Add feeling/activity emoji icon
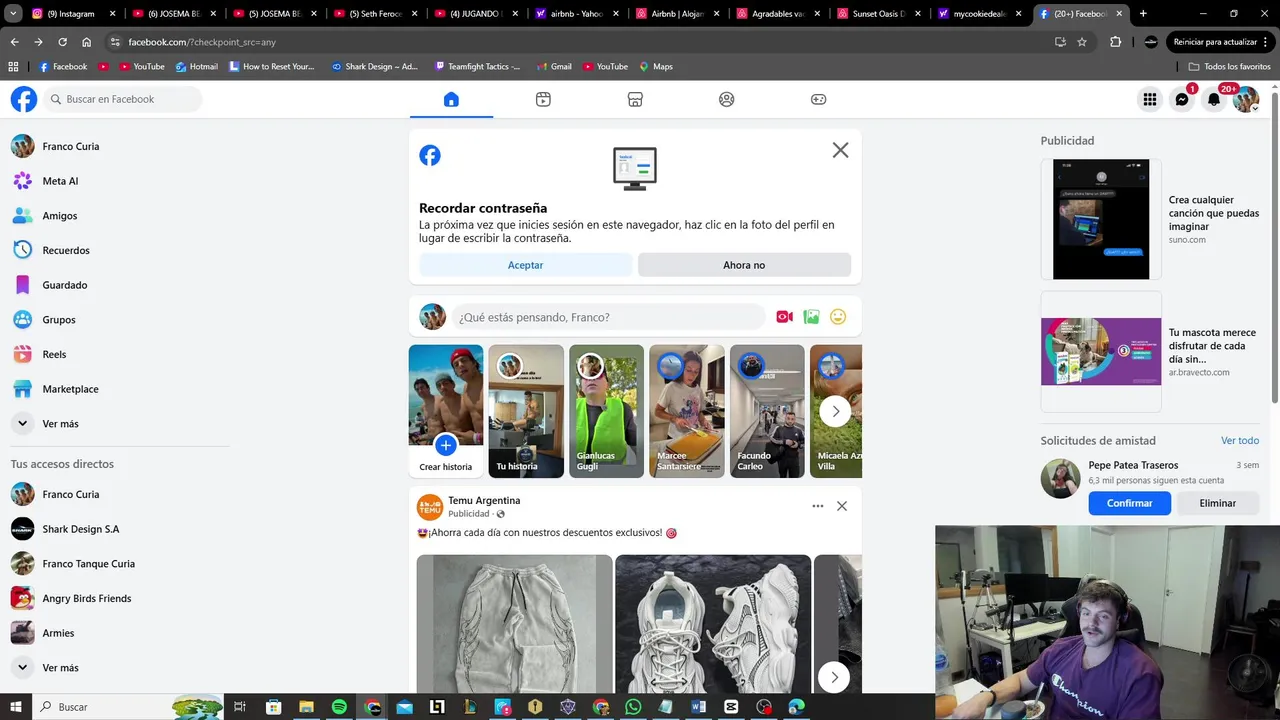Image resolution: width=1280 pixels, height=720 pixels. pyautogui.click(x=838, y=317)
